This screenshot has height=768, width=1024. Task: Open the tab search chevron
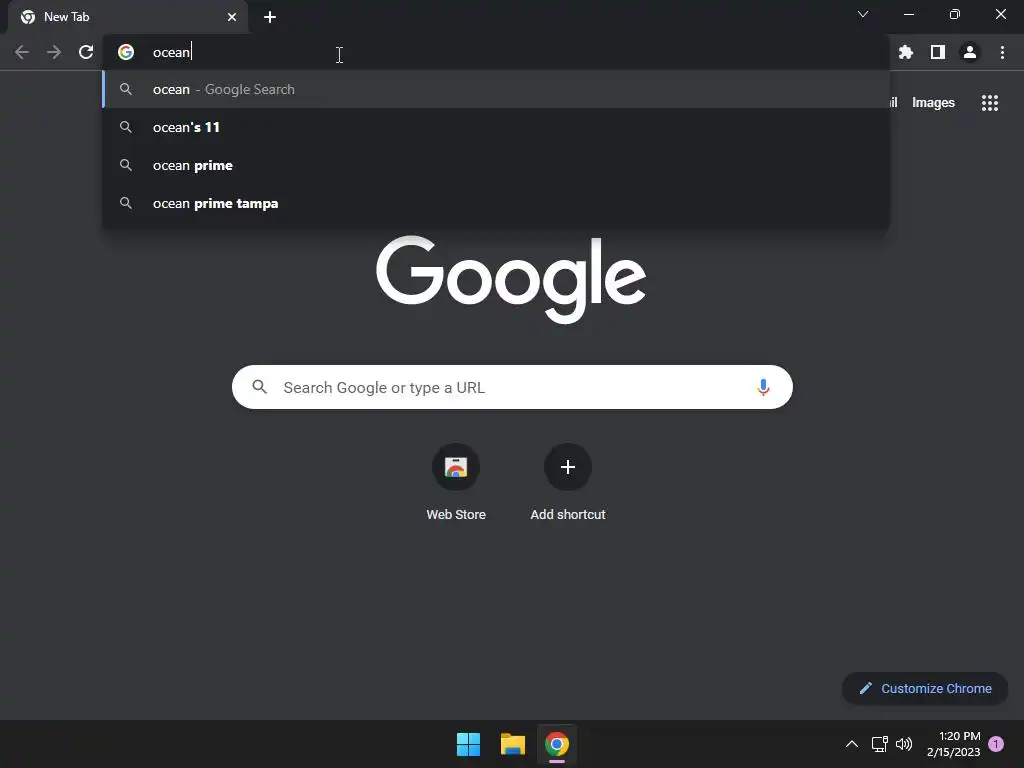[863, 14]
